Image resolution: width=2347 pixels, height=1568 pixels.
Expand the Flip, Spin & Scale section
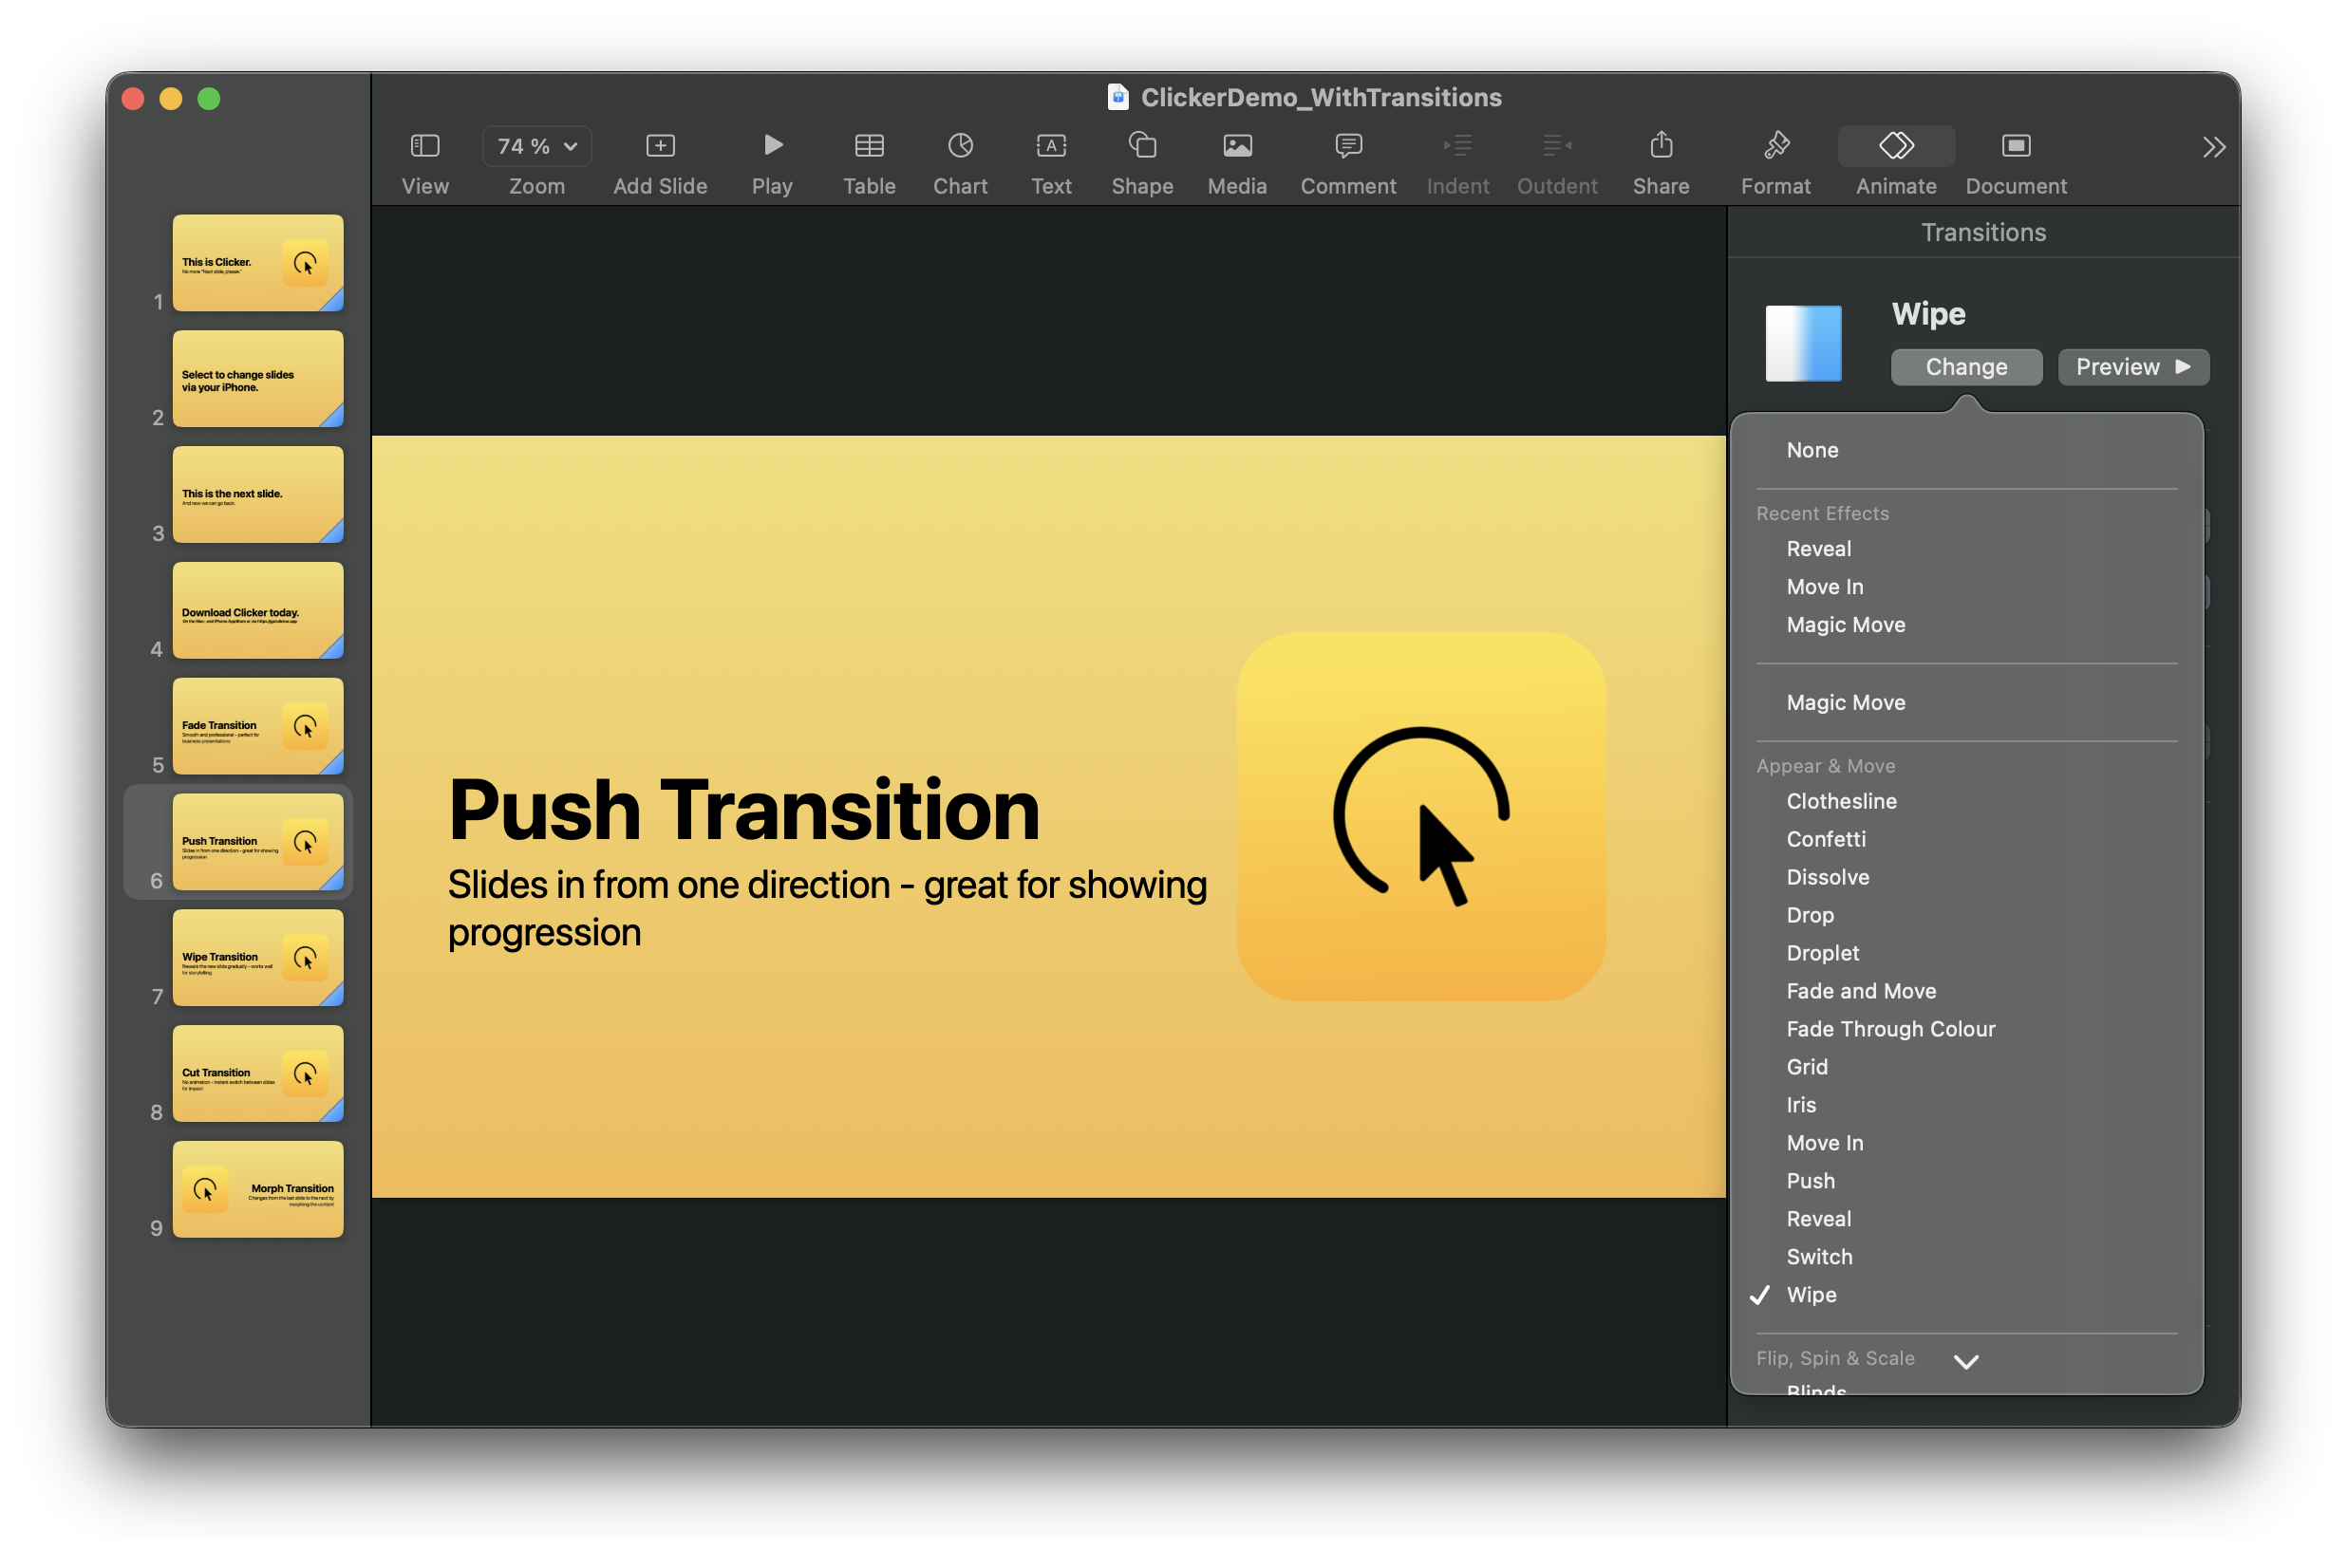point(1966,1360)
